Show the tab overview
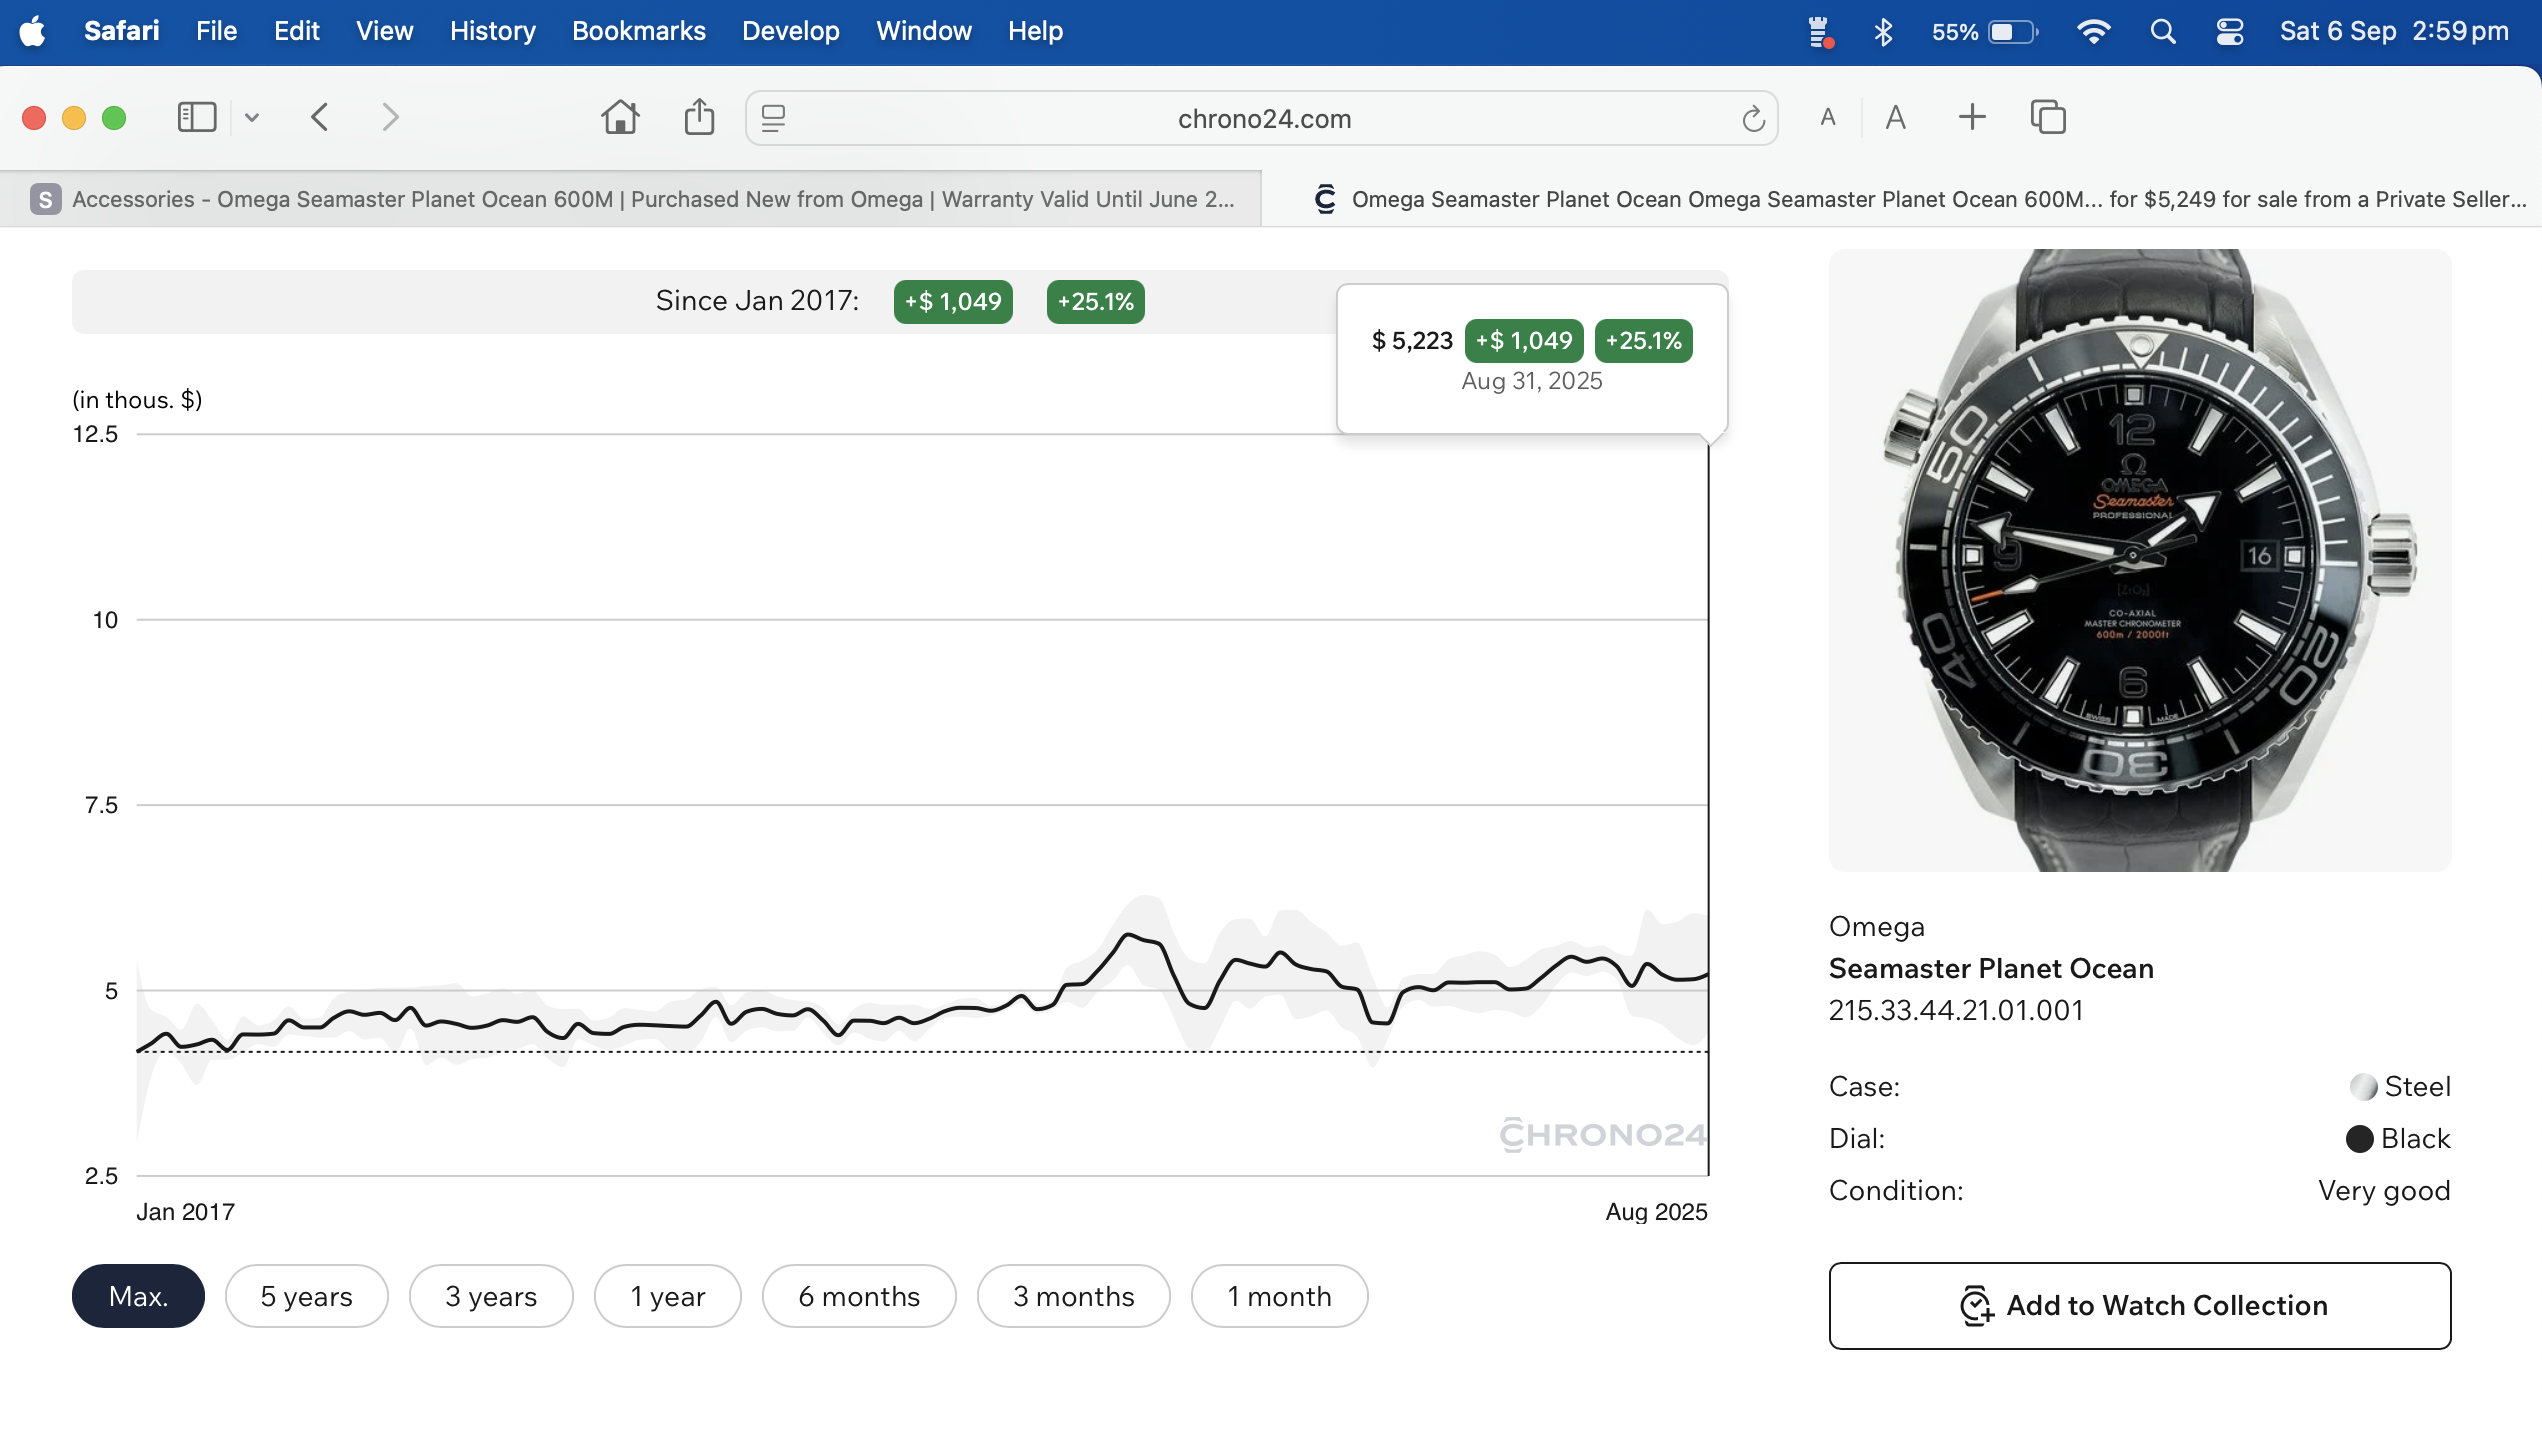Image resolution: width=2542 pixels, height=1434 pixels. coord(2048,117)
